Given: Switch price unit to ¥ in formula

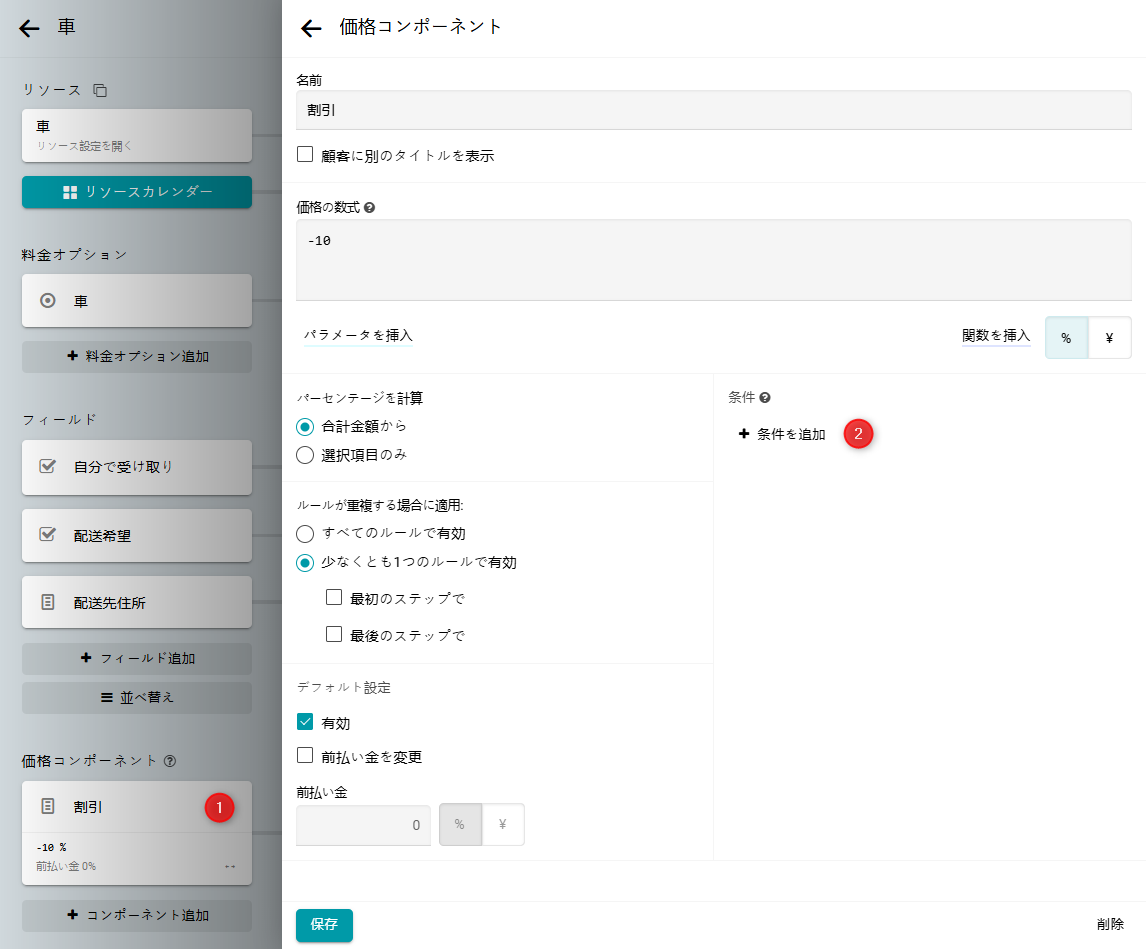Looking at the screenshot, I should pyautogui.click(x=1109, y=338).
